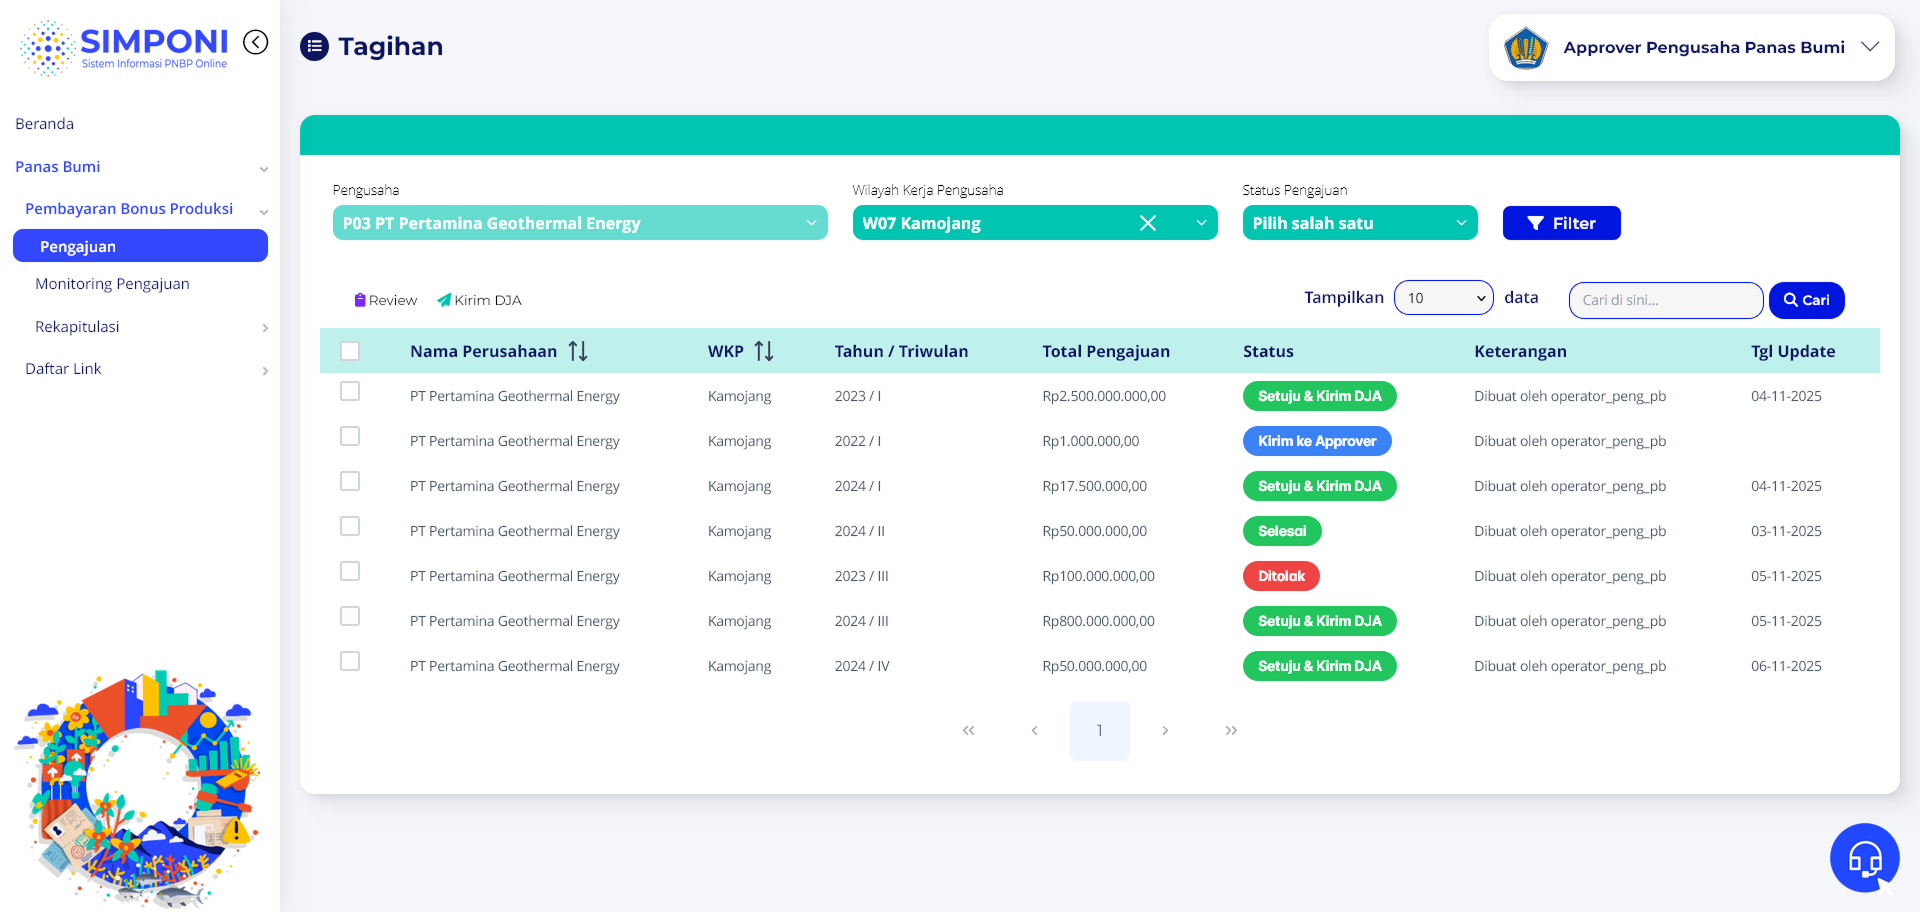1920x912 pixels.
Task: Click the Tahun / Triwulan column header
Action: 901,351
